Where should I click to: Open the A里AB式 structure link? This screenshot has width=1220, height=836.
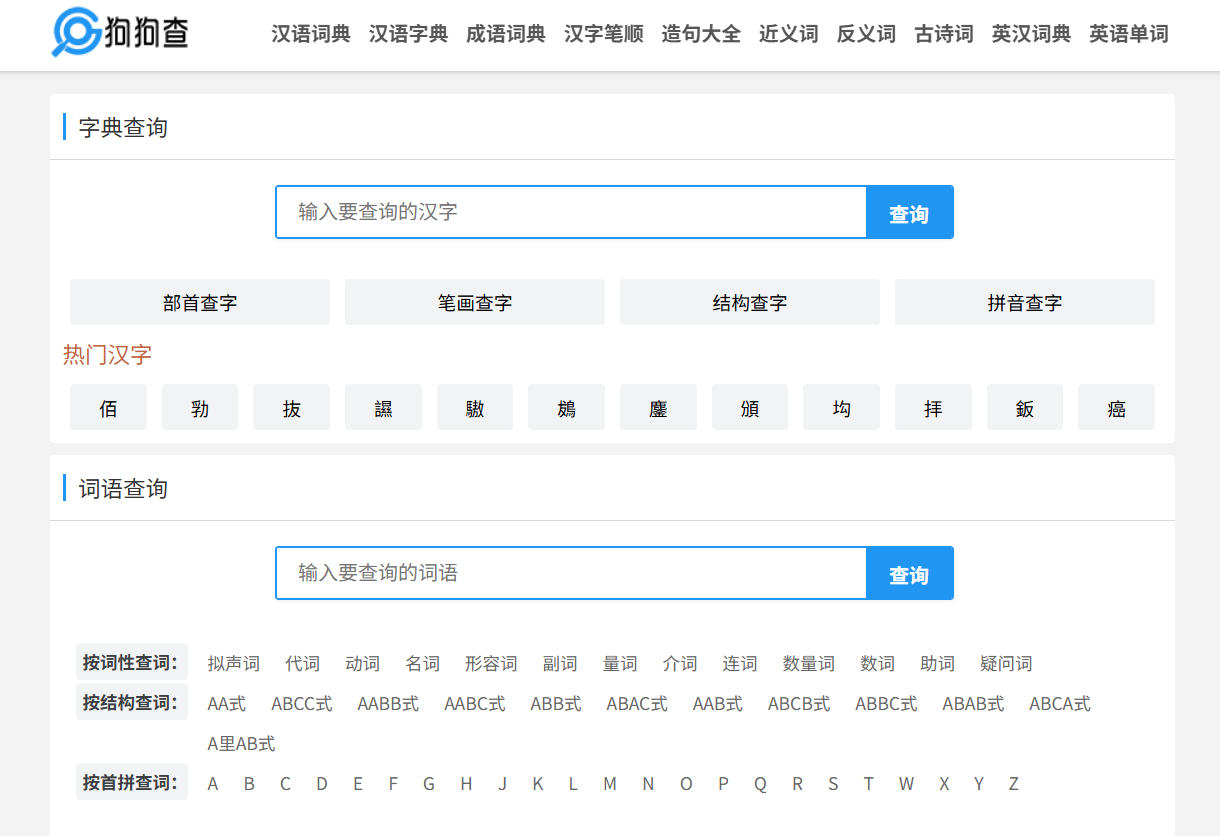tap(241, 743)
